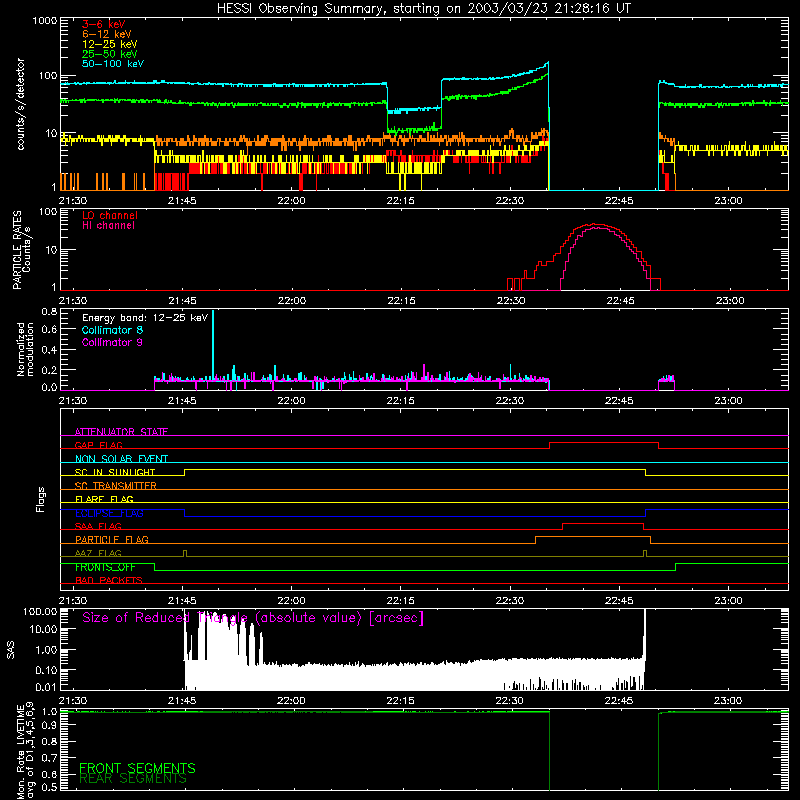Select the cyan 50-100 keV legend entry
Viewport: 800px width, 800px height.
click(x=113, y=64)
